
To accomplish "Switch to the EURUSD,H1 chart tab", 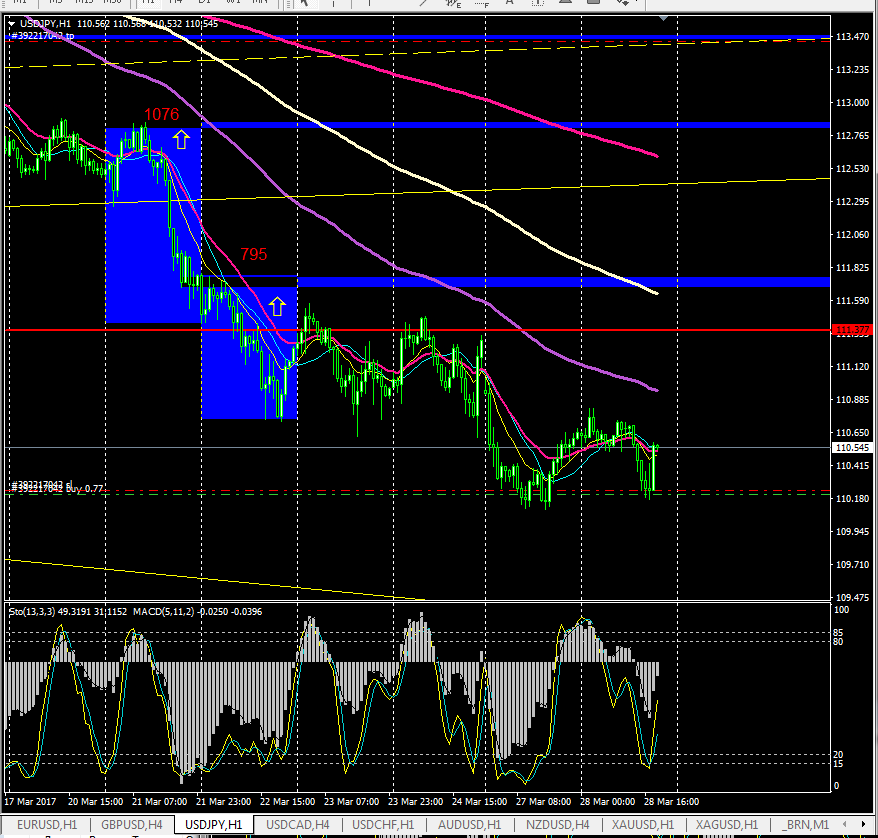I will tap(47, 825).
